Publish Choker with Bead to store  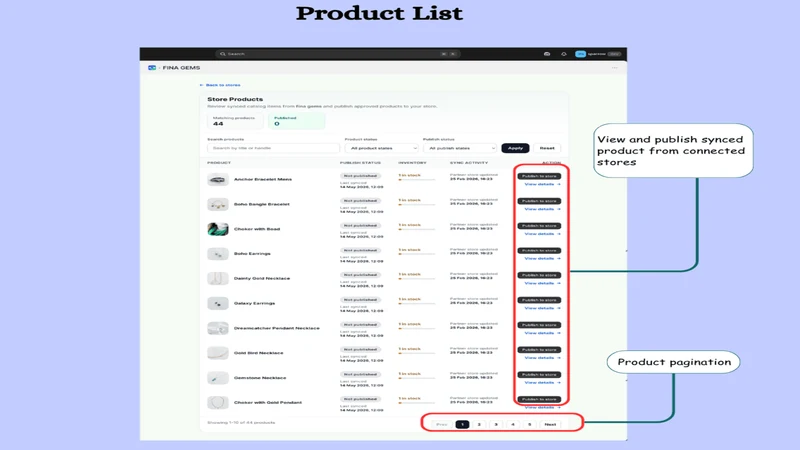coord(539,226)
